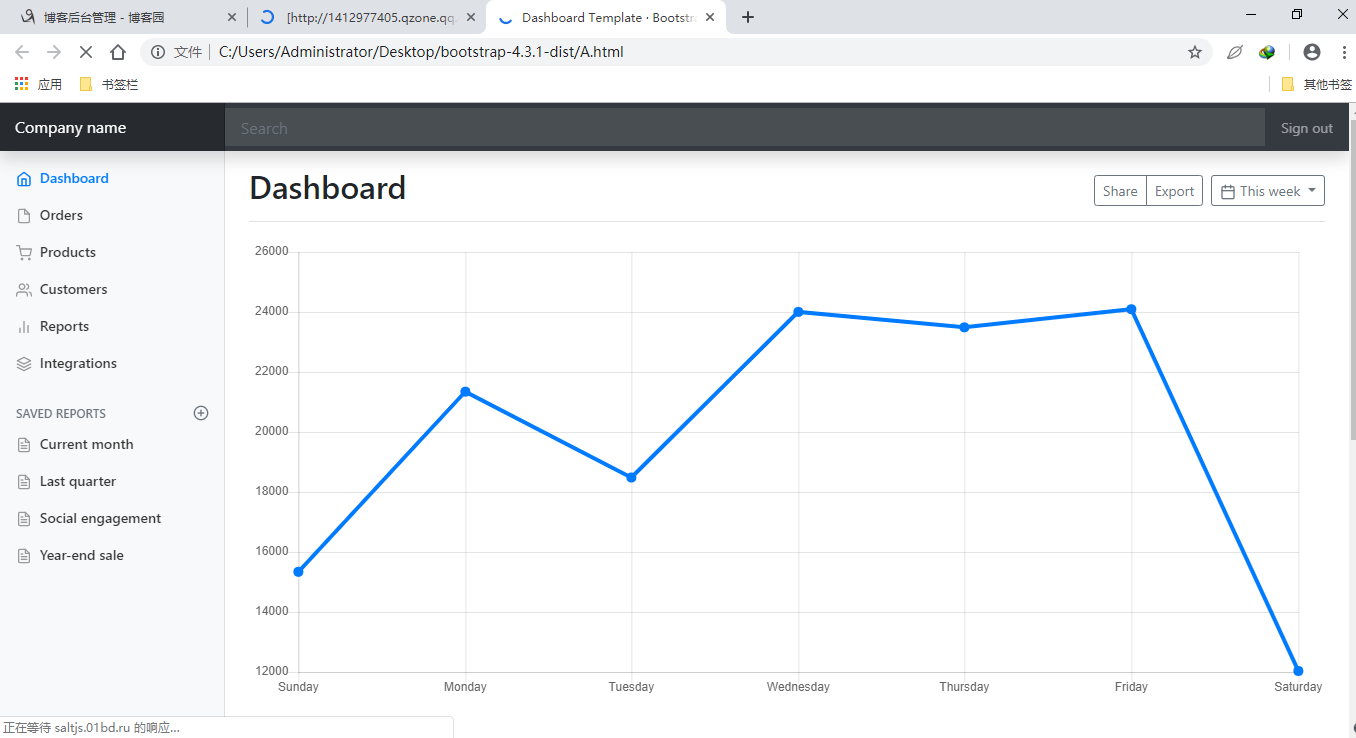Screen dimensions: 1356x738
Task: Select the Dashboard Template tab
Action: coord(605,17)
